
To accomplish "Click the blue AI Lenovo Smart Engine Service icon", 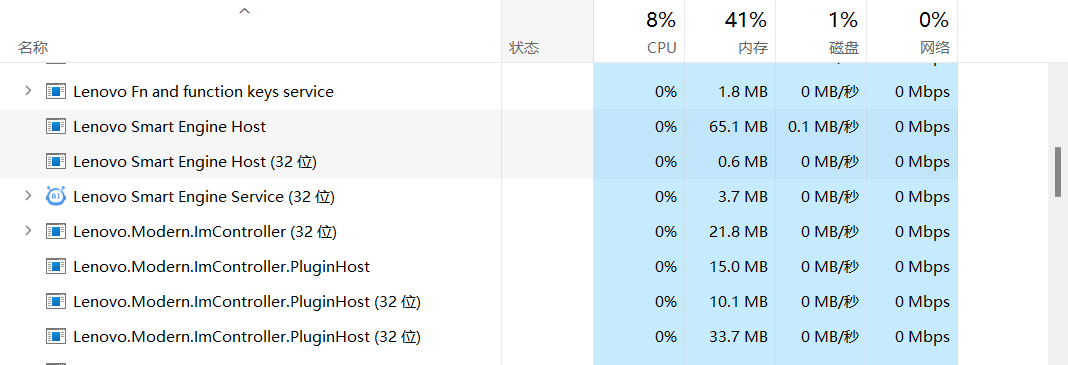I will [x=55, y=196].
